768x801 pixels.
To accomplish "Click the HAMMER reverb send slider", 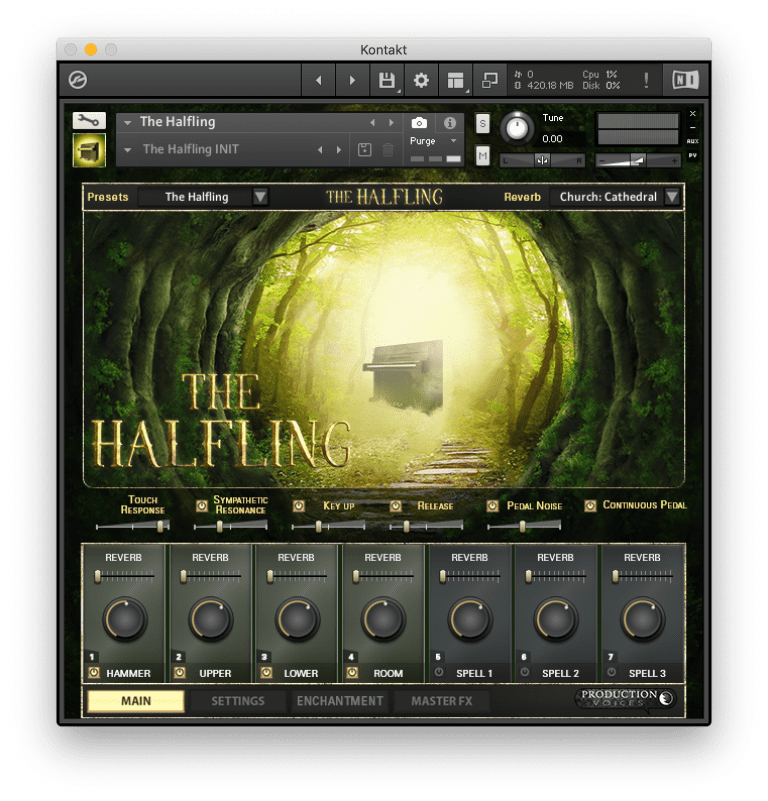I will coord(124,577).
